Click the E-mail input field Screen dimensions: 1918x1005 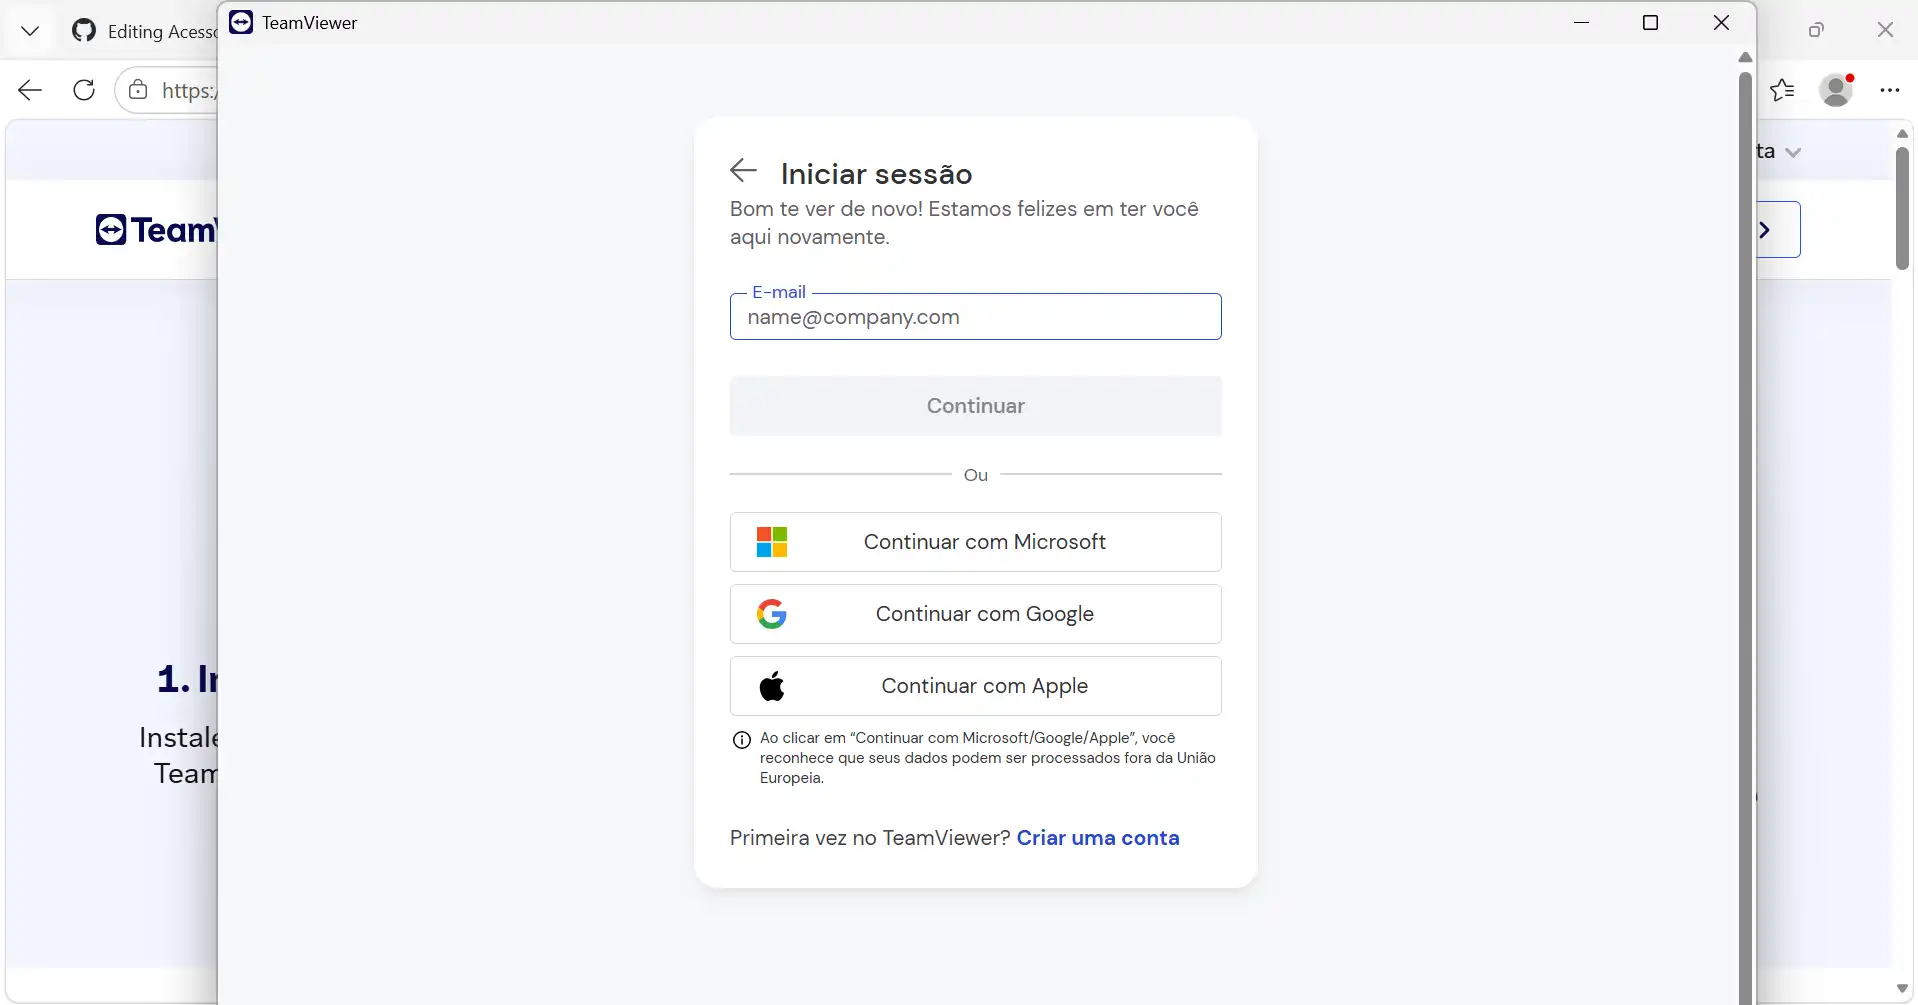click(x=976, y=317)
